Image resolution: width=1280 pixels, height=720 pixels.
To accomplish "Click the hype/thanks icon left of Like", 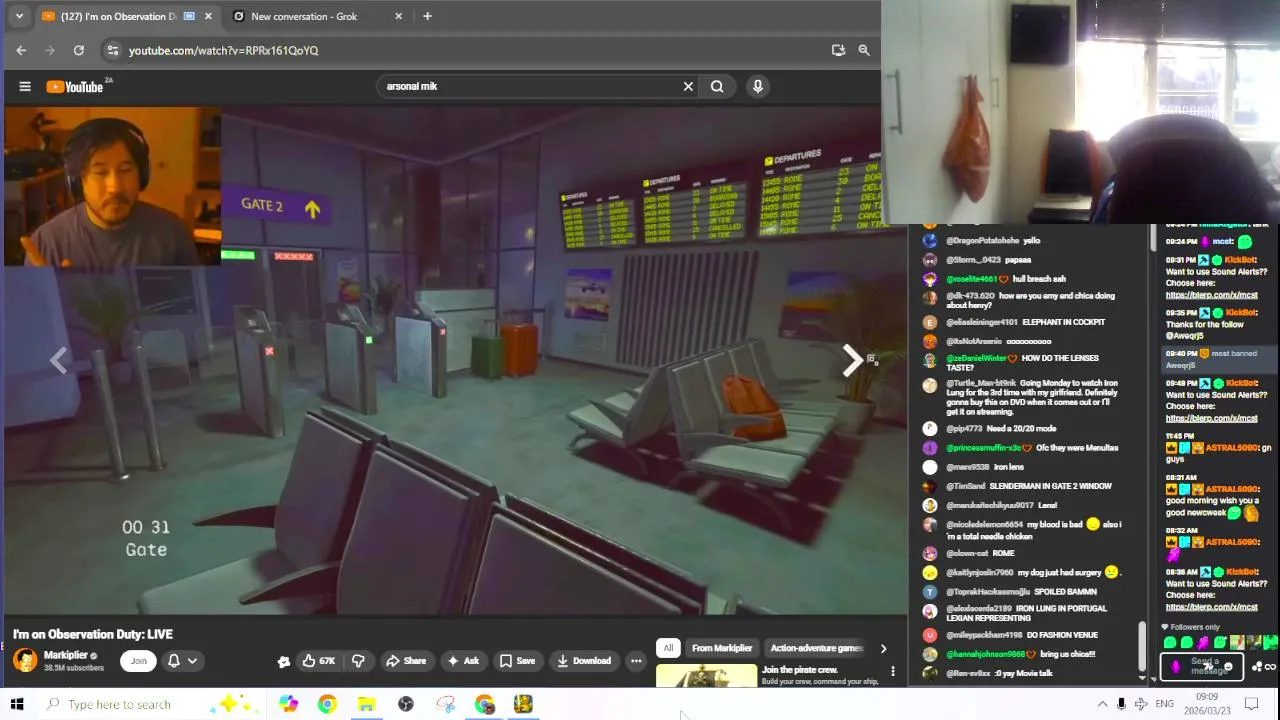I will [284, 661].
